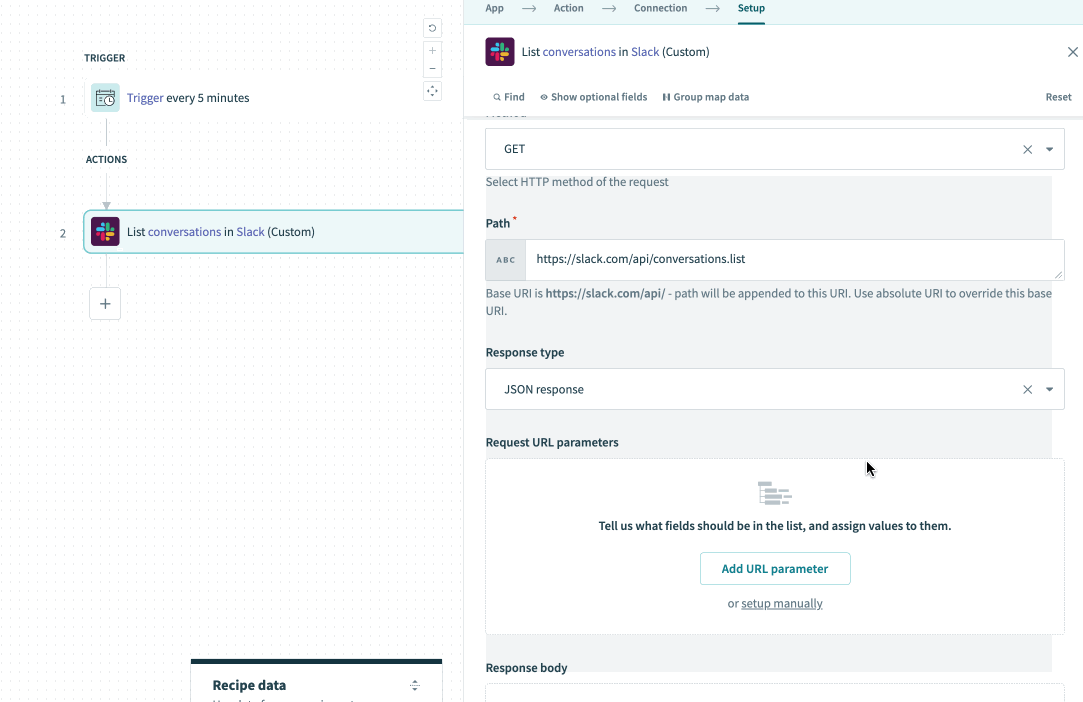Clear the GET method using its X

1027,148
